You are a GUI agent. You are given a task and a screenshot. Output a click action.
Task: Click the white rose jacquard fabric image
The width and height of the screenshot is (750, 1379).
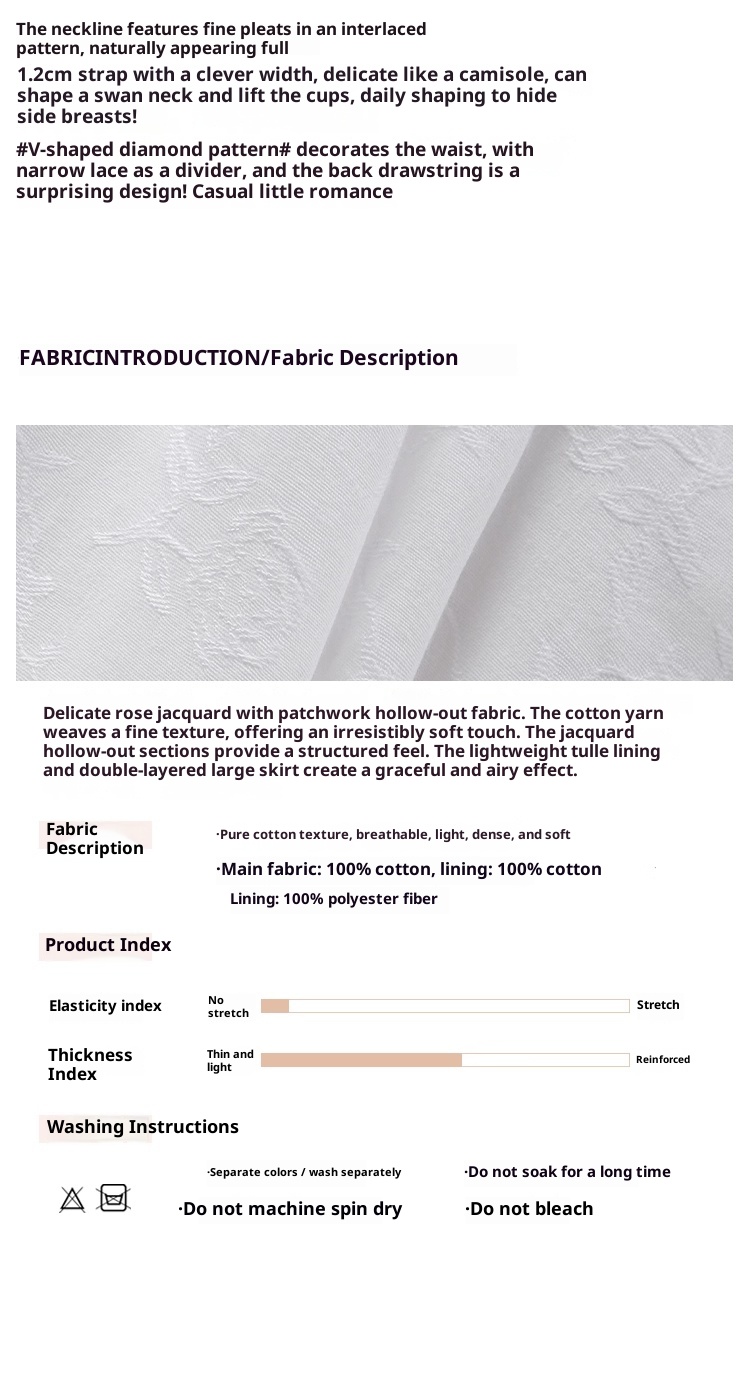(374, 553)
